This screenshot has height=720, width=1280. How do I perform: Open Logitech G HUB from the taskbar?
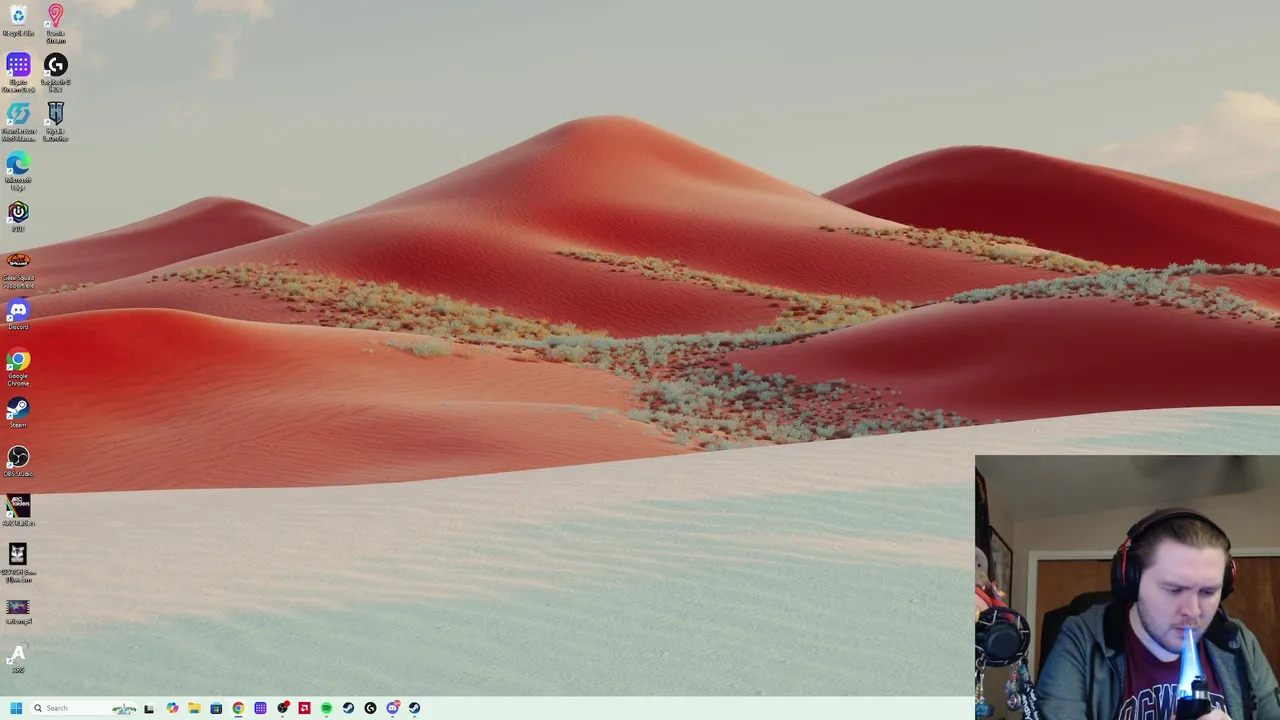370,708
